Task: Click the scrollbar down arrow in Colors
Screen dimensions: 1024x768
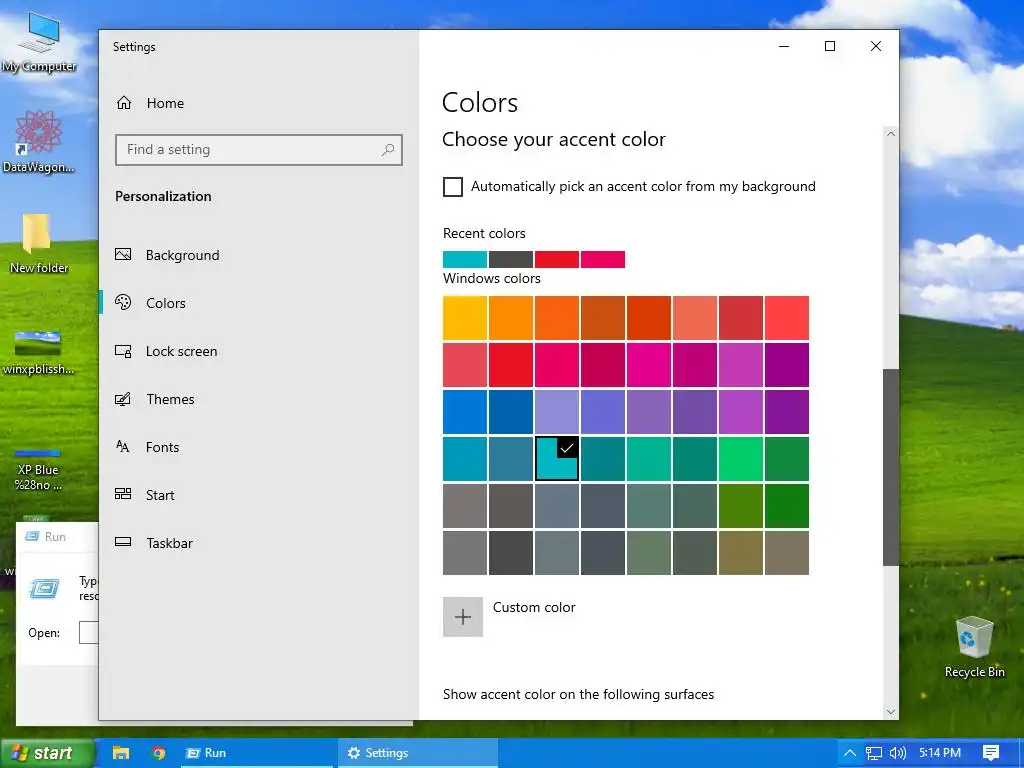Action: point(891,711)
